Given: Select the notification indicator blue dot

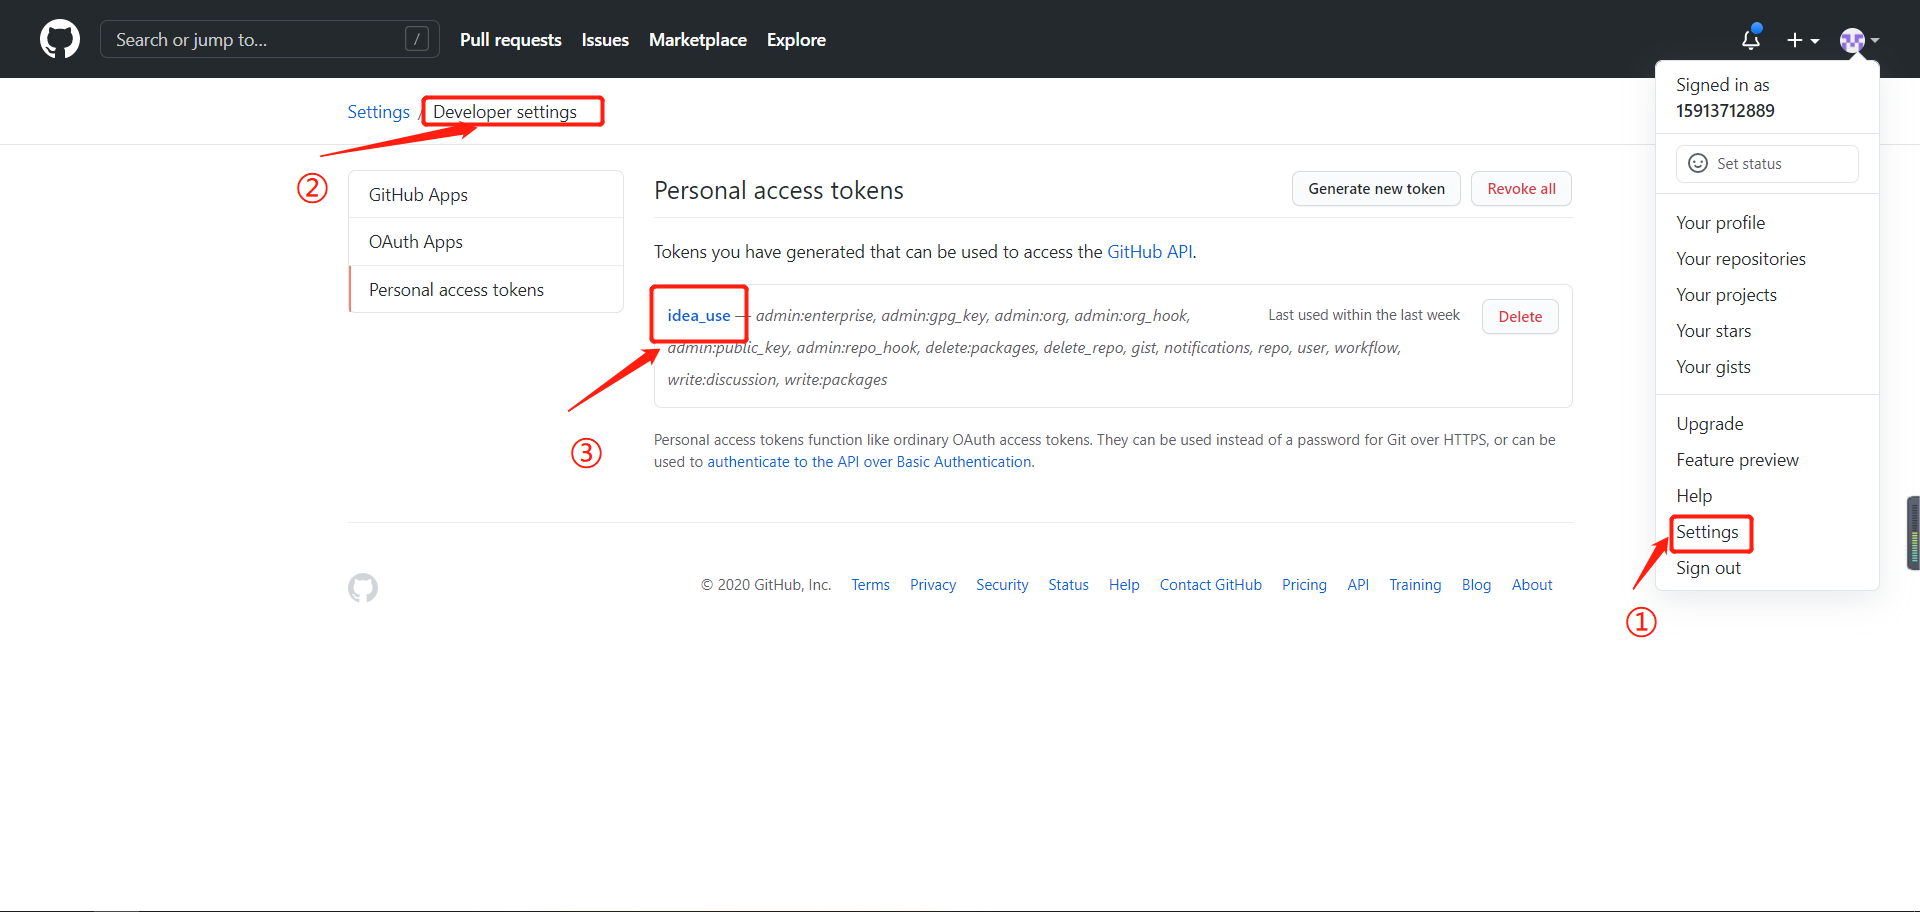Looking at the screenshot, I should 1759,27.
